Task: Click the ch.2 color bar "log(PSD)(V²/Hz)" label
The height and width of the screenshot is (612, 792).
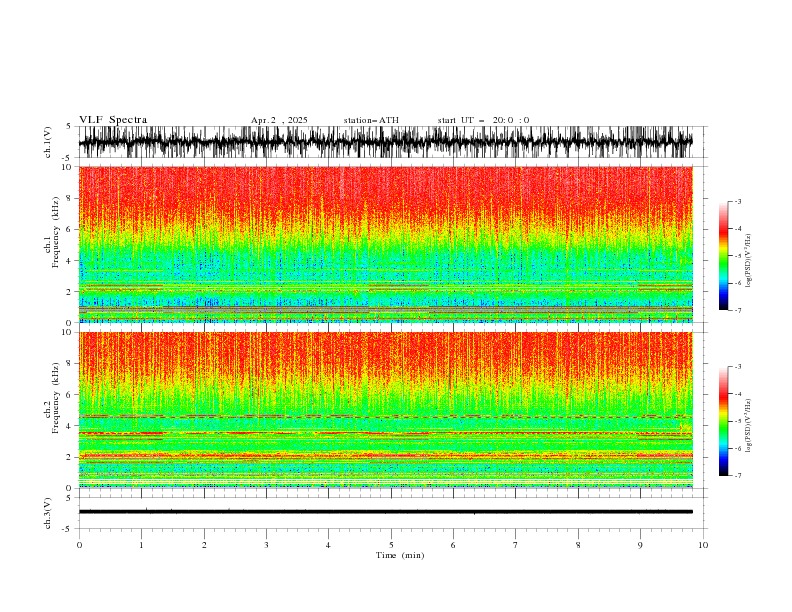Action: (749, 425)
